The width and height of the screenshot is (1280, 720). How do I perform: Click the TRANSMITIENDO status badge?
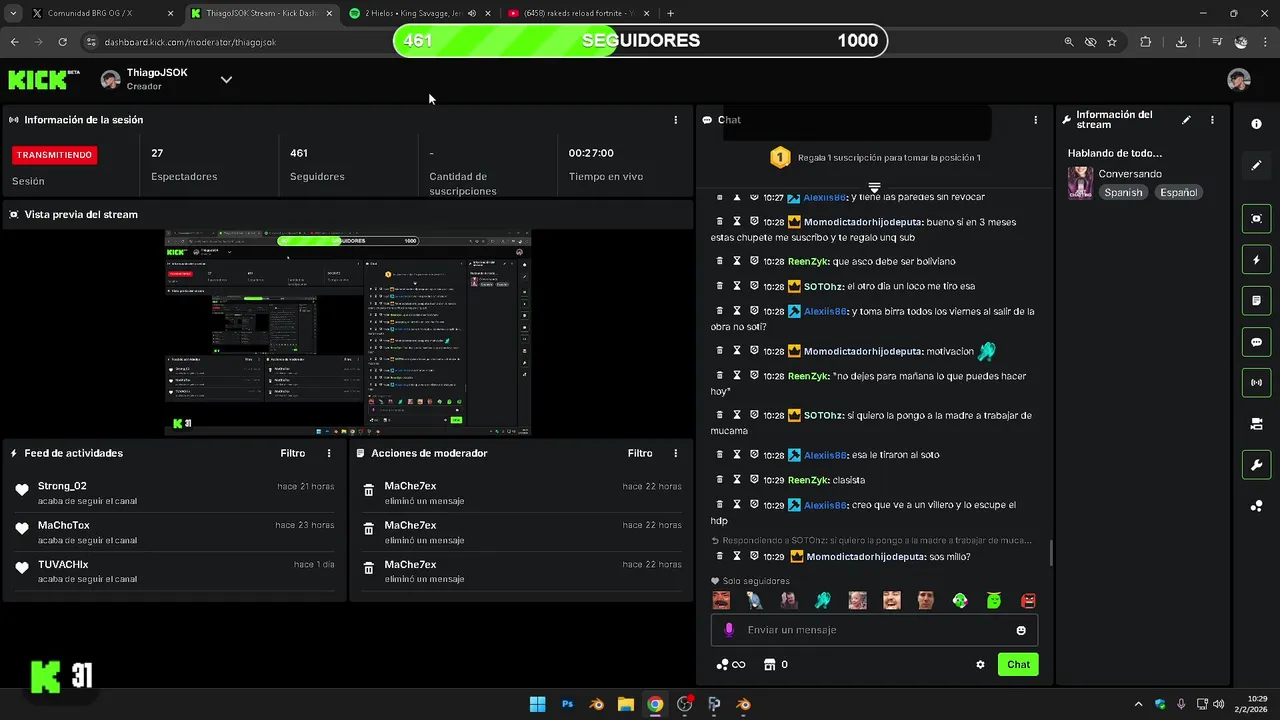coord(54,155)
